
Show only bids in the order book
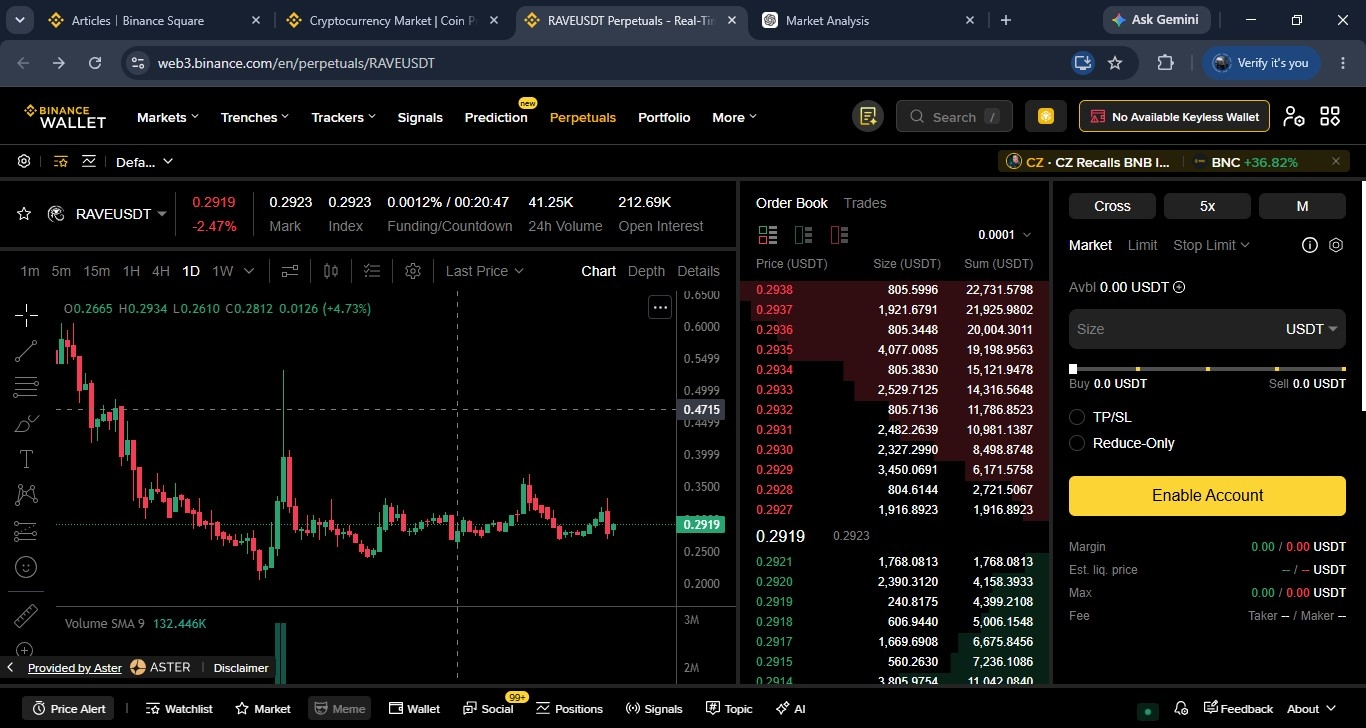[x=803, y=235]
